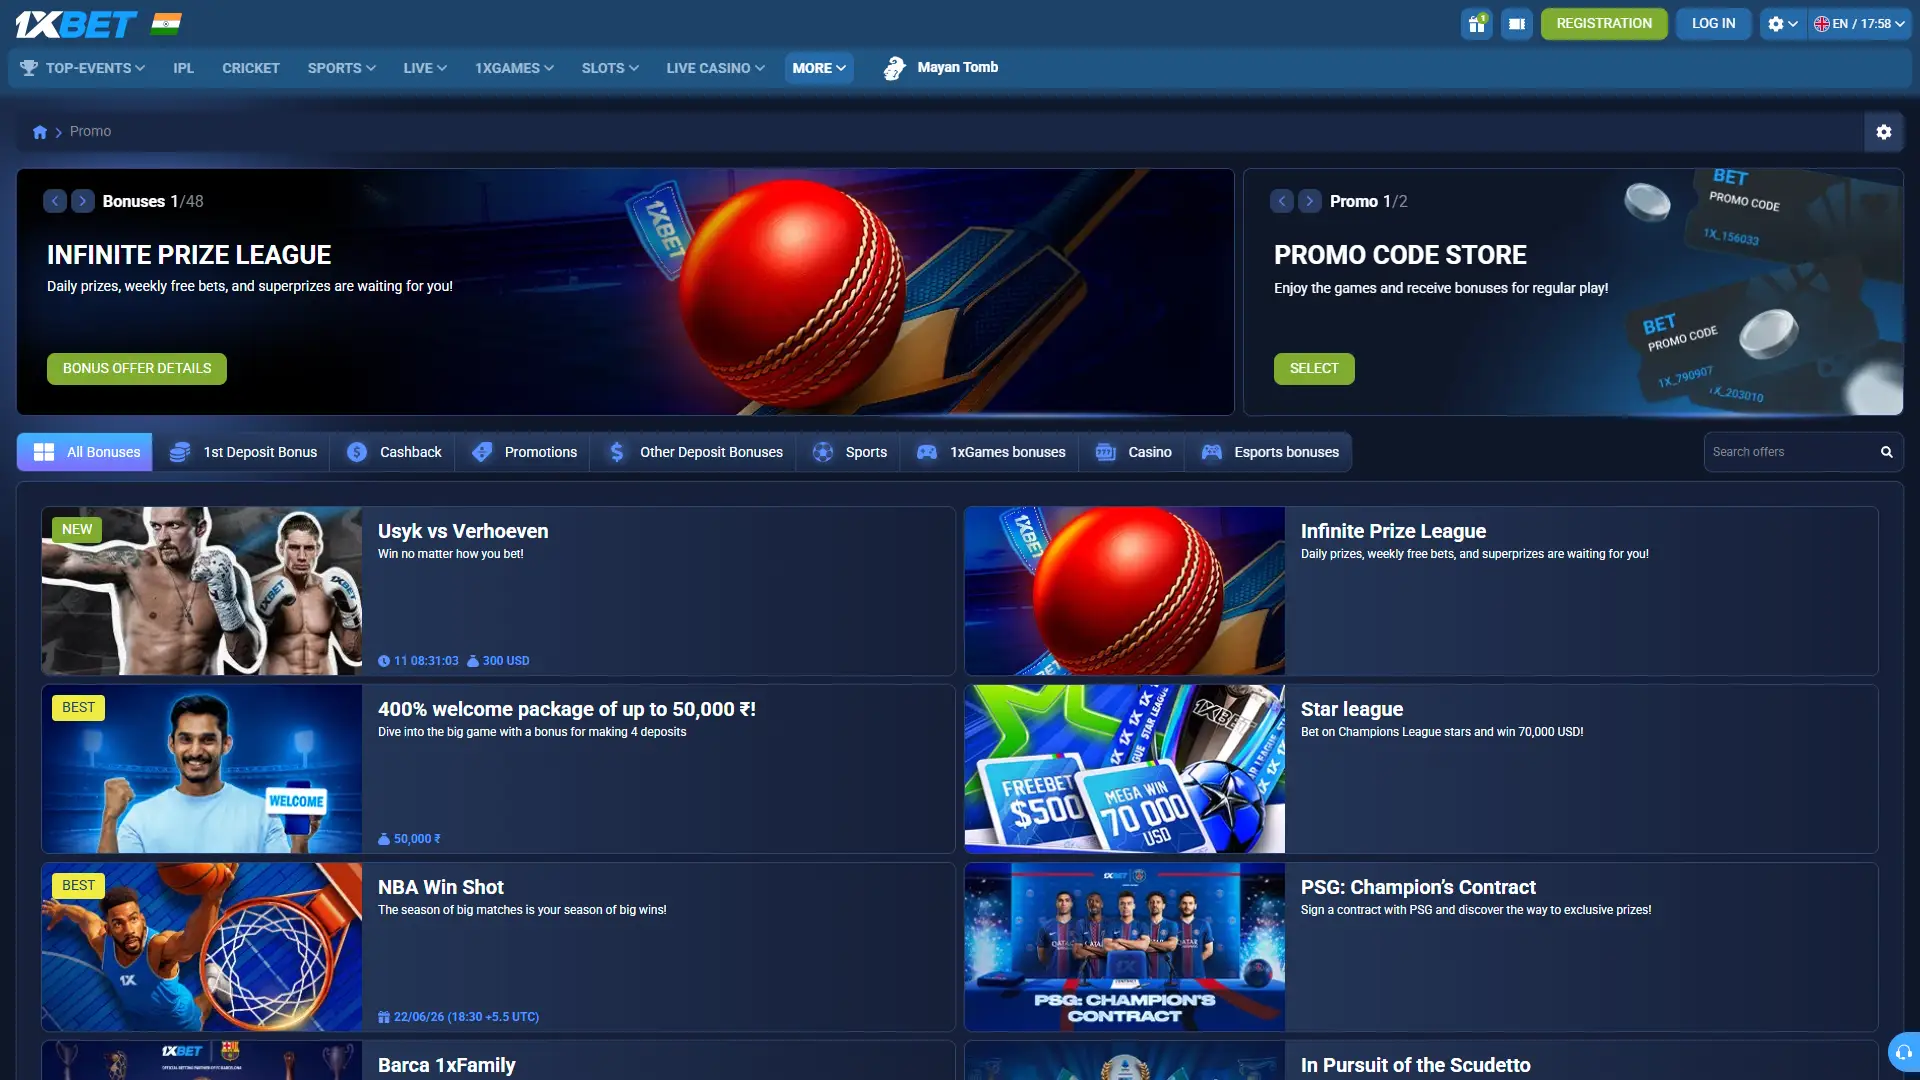Open NBA Win Shot basketball thumbnail
This screenshot has width=1920, height=1080.
coord(202,947)
